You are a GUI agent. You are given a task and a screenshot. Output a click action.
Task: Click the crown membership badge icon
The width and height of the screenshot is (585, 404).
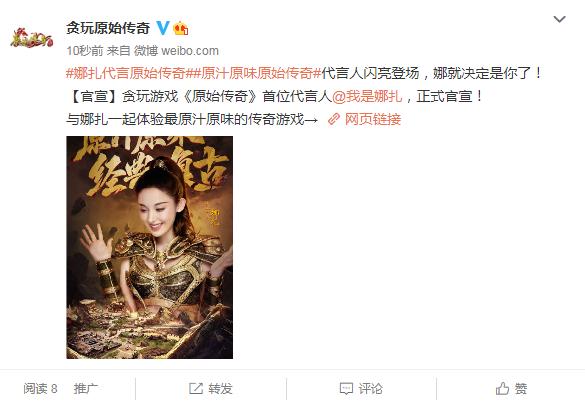coord(181,28)
